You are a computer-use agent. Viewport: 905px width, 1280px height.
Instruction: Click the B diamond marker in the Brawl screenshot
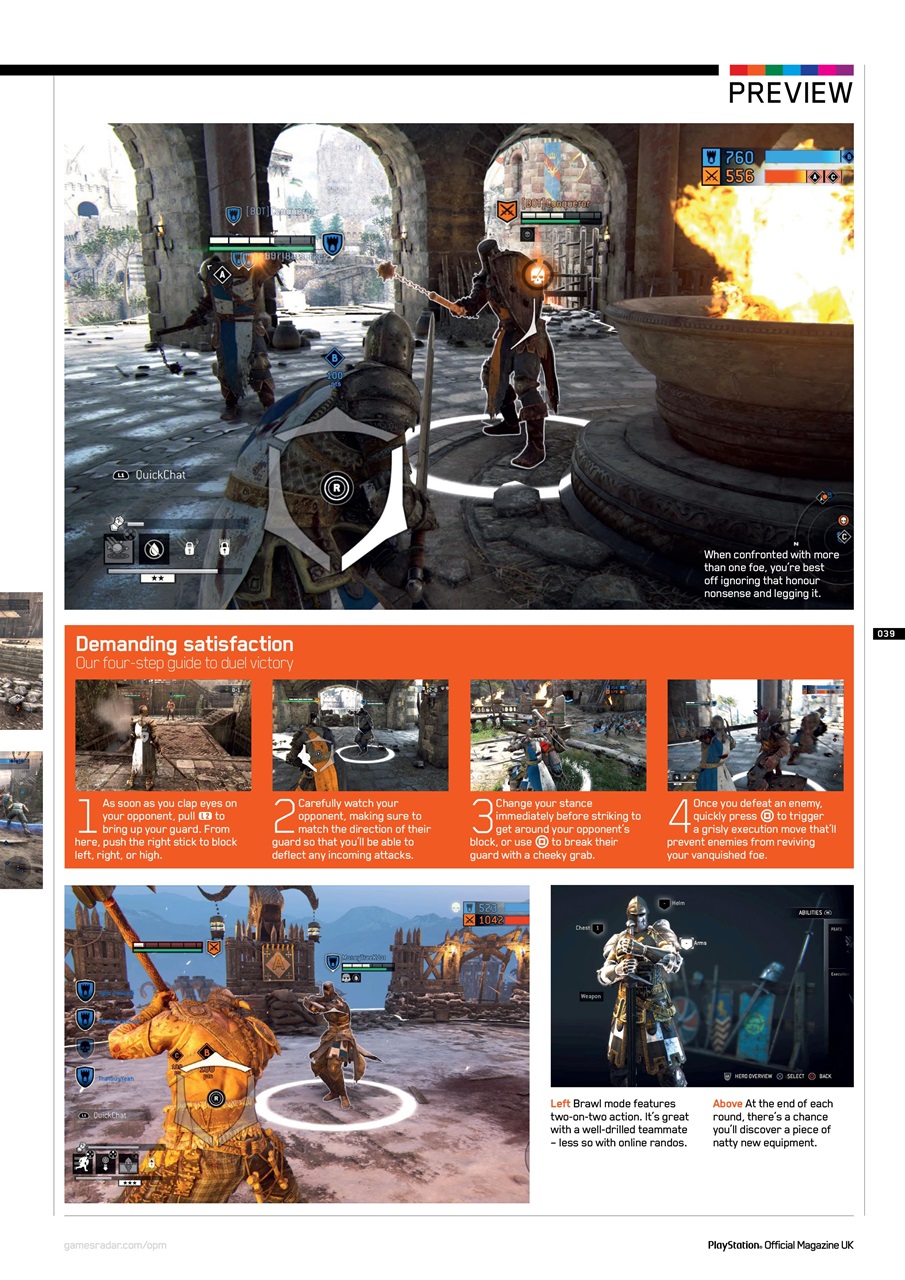(207, 1051)
